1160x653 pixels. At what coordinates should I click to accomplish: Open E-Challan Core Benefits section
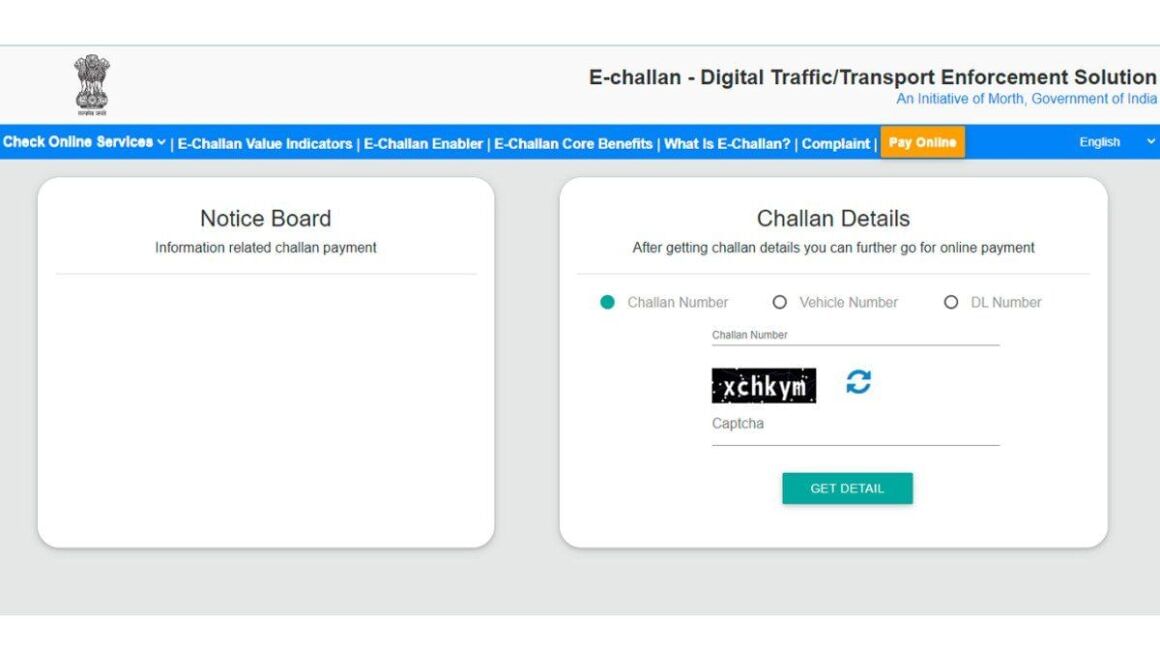point(573,144)
